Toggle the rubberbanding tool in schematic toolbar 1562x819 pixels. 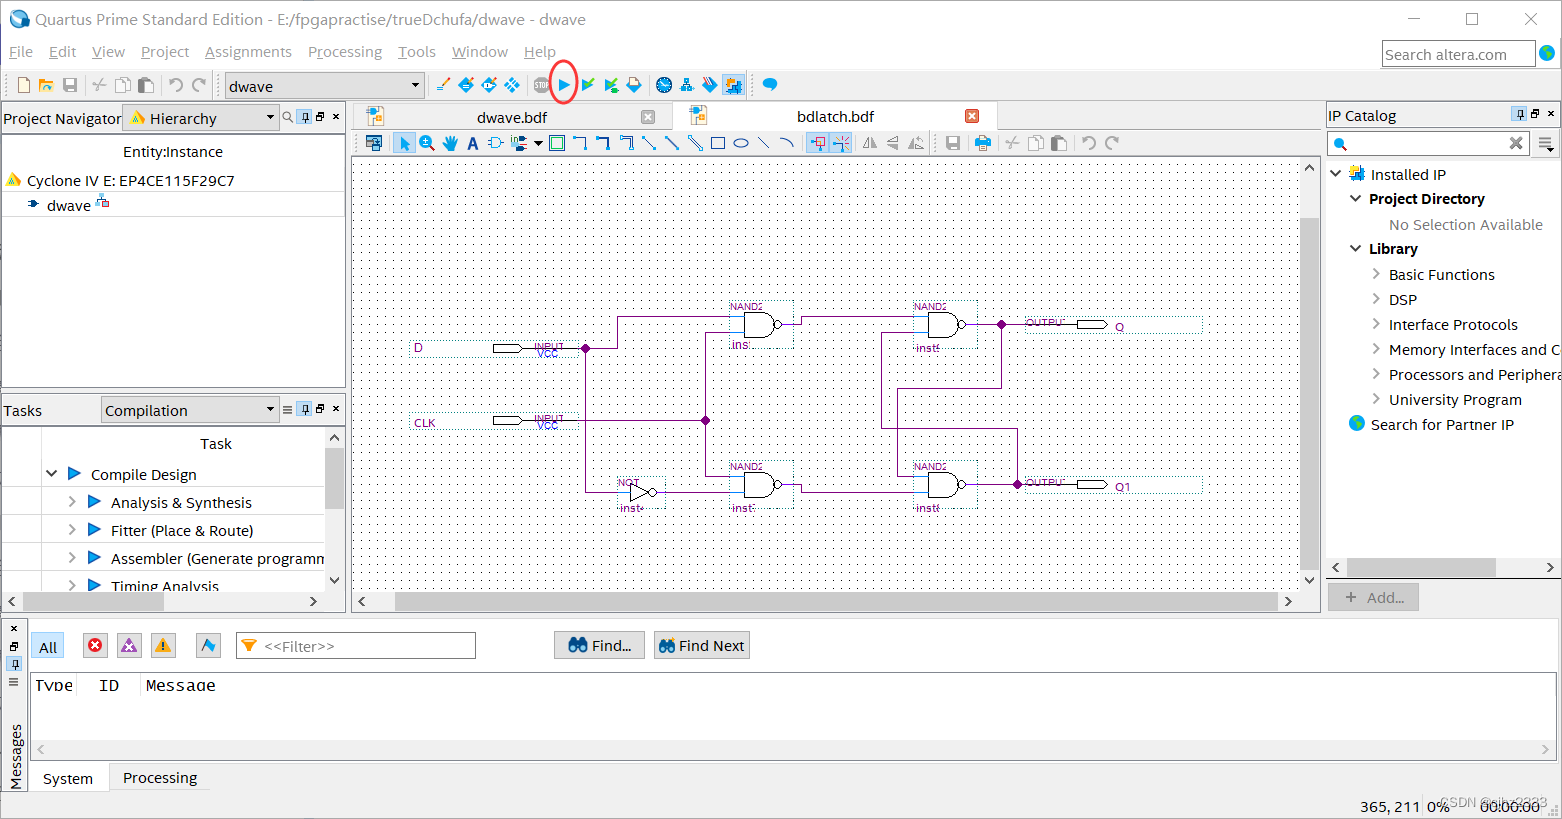pyautogui.click(x=819, y=143)
